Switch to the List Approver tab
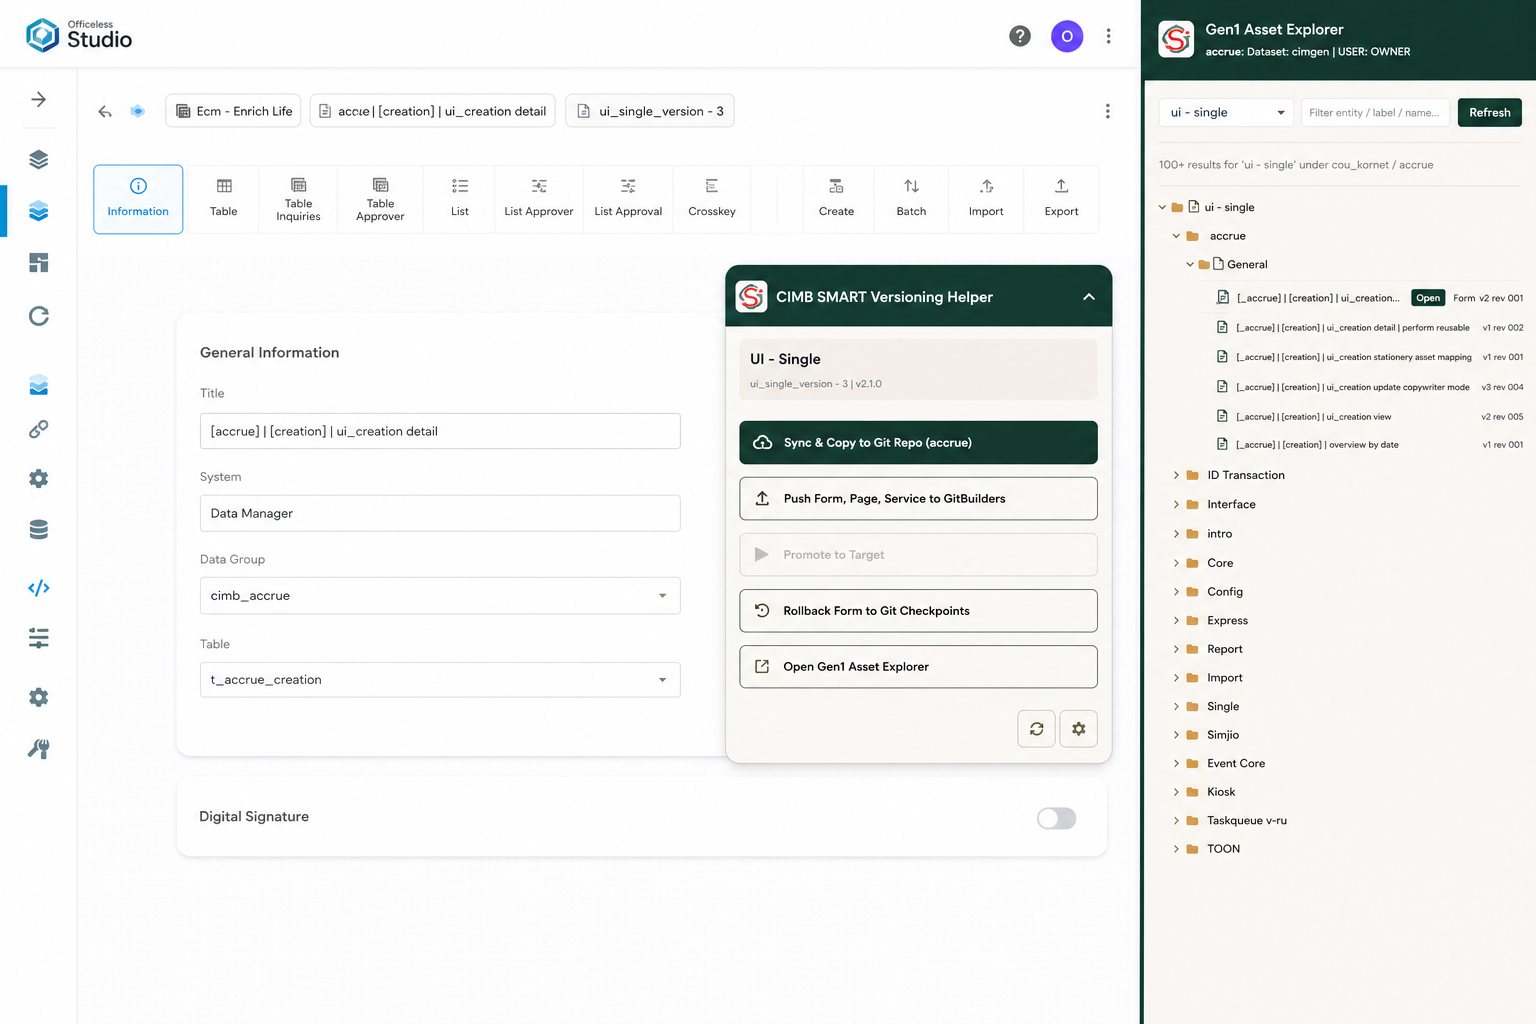This screenshot has height=1024, width=1536. coord(539,199)
